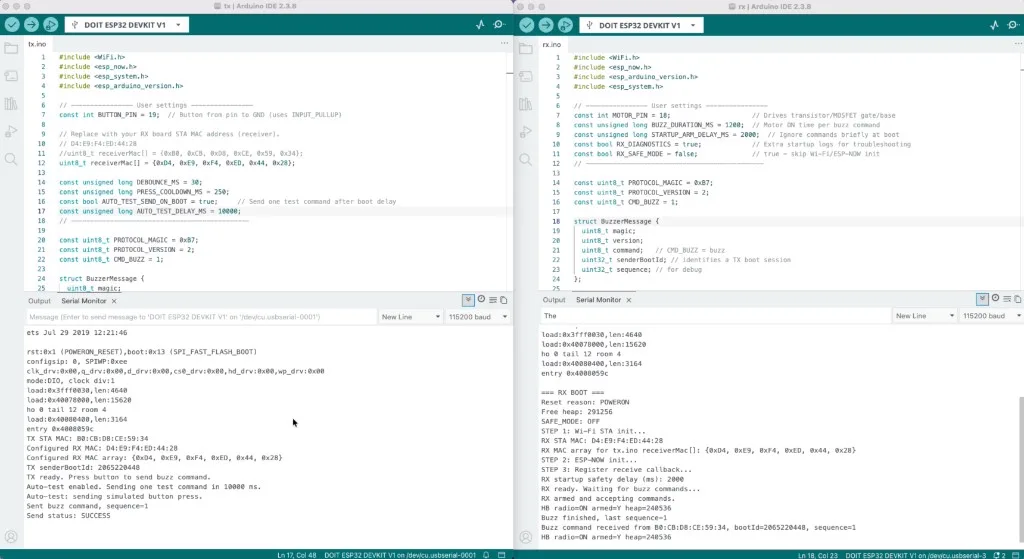This screenshot has height=559, width=1024.
Task: Toggle autoscroll in rx Serial Monitor
Action: pyautogui.click(x=982, y=298)
